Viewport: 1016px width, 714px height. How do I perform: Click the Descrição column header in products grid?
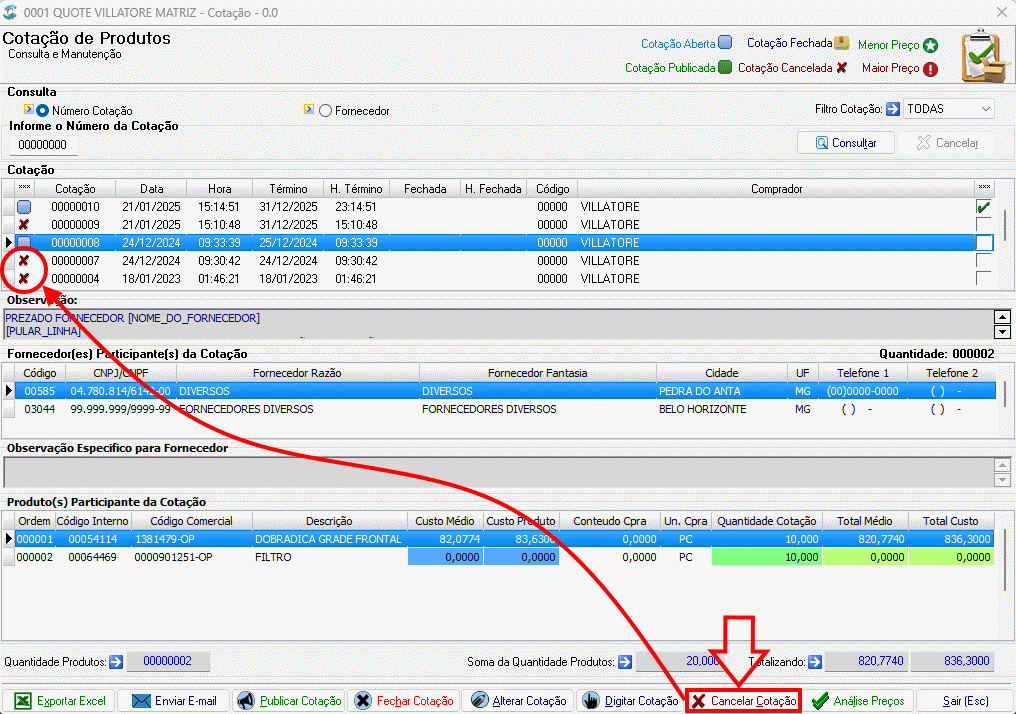[329, 521]
